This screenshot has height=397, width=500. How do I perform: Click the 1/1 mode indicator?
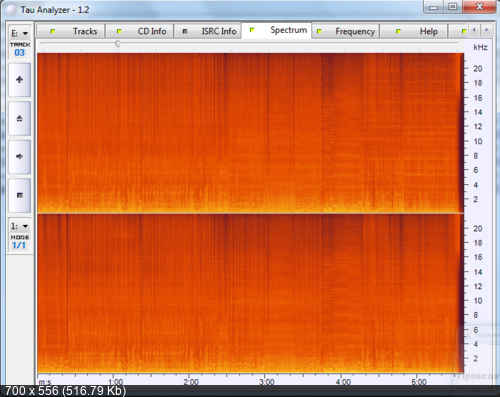tap(19, 246)
